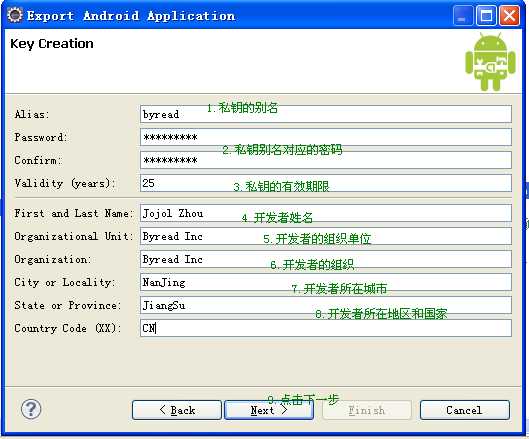Click the "Confirm:" label
The height and width of the screenshot is (439, 529).
coord(38,160)
